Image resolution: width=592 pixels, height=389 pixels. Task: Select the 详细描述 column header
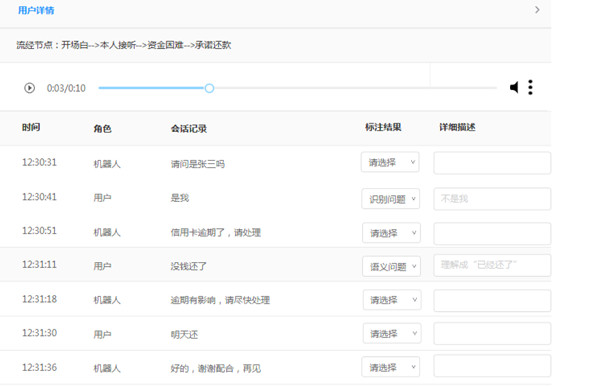457,128
